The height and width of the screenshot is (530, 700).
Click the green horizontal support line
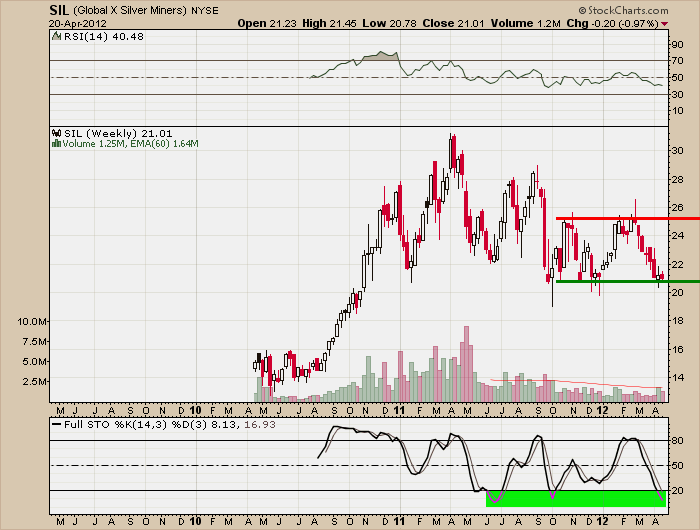[628, 281]
